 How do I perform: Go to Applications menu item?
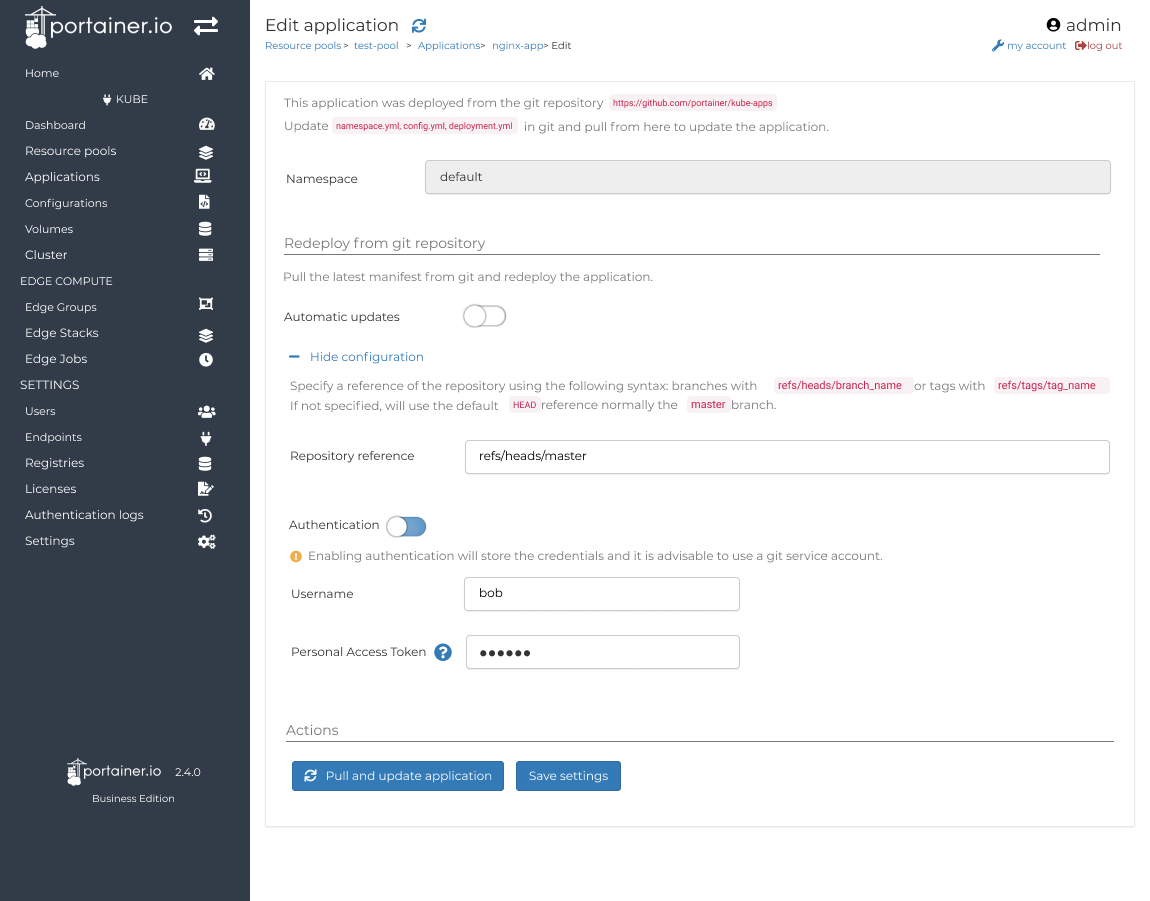62,177
